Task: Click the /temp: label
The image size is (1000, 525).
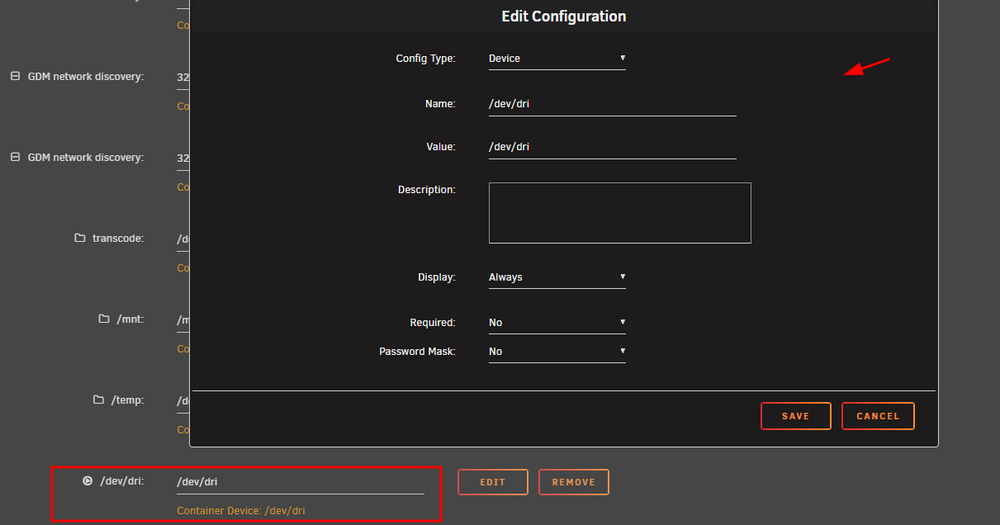Action: coord(128,400)
